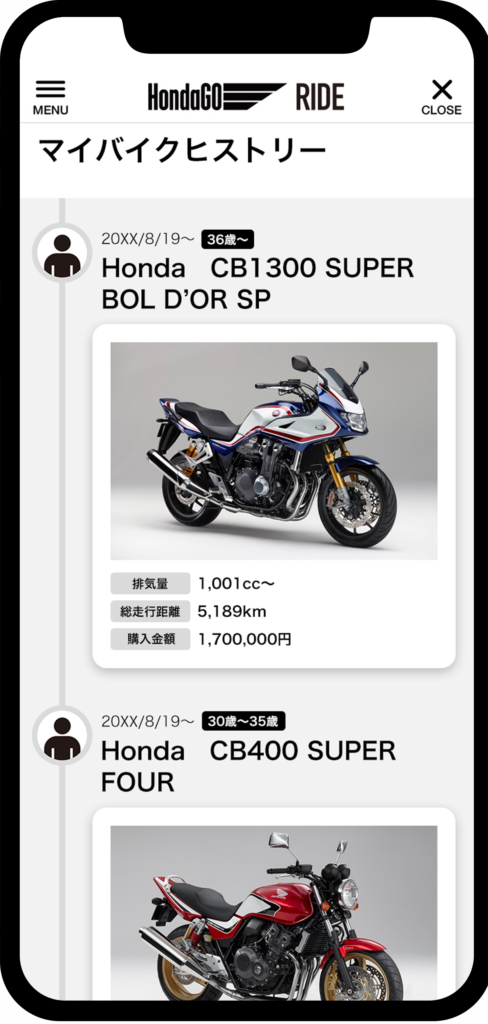
Task: Open the hamburger MENU icon
Action: point(50,98)
